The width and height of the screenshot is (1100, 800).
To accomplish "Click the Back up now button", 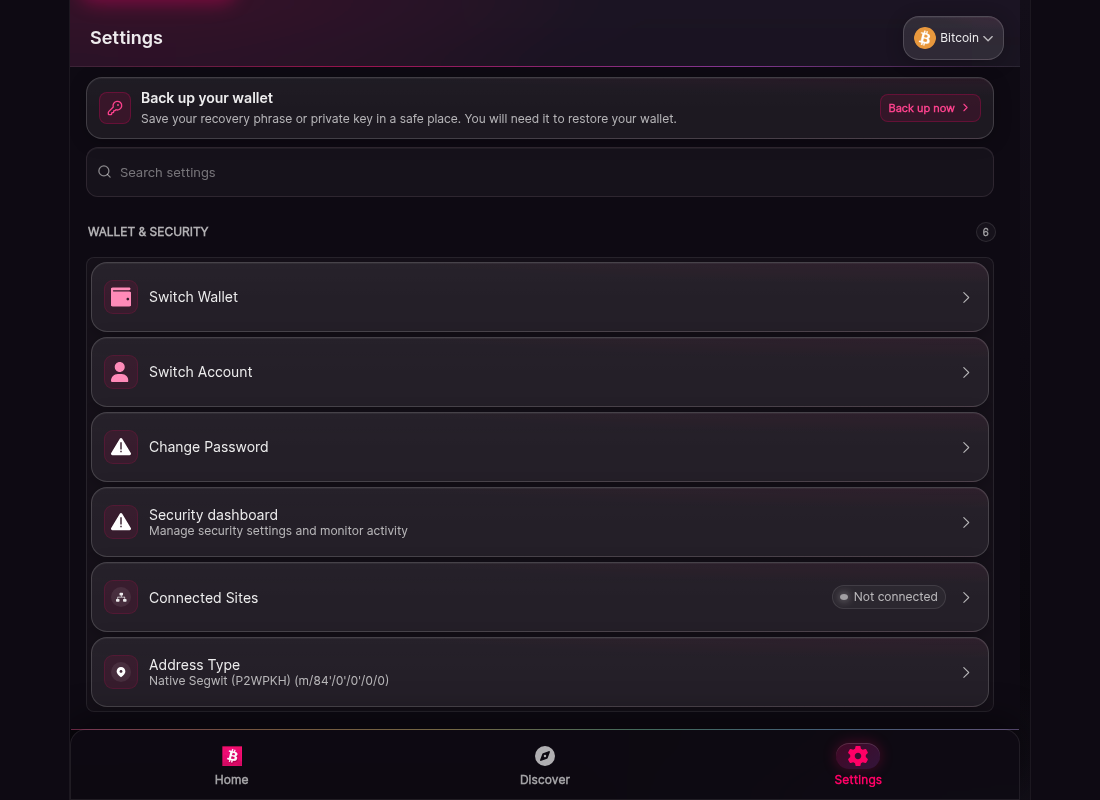I will point(930,108).
